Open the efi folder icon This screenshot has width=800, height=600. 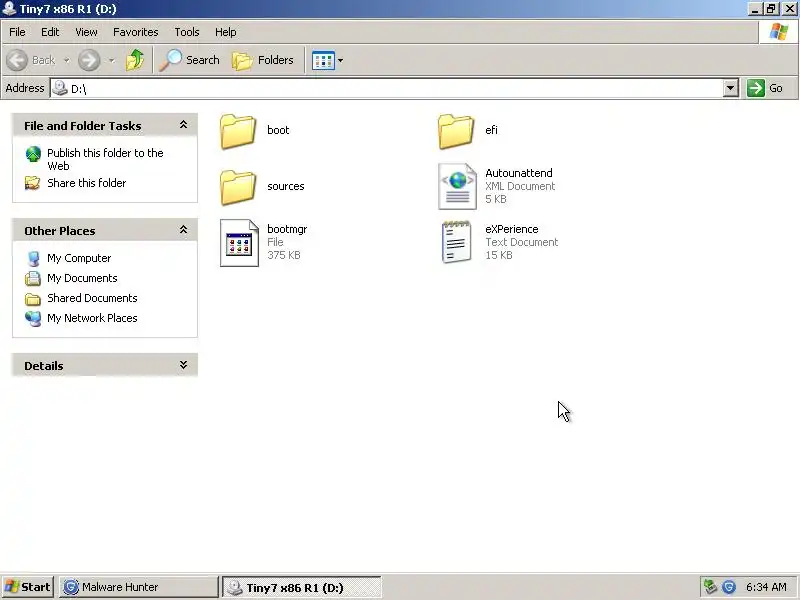tap(456, 131)
